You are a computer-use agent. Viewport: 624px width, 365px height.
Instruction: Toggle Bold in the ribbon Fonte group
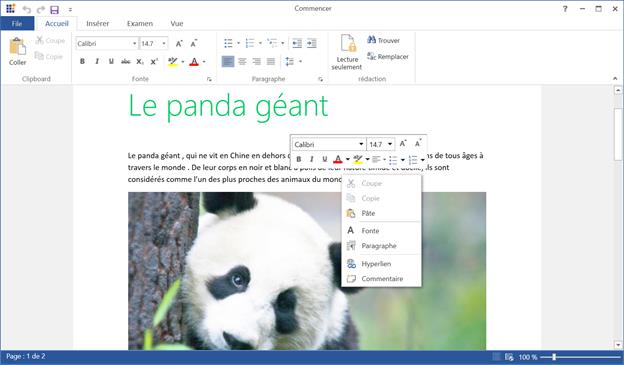click(x=82, y=61)
